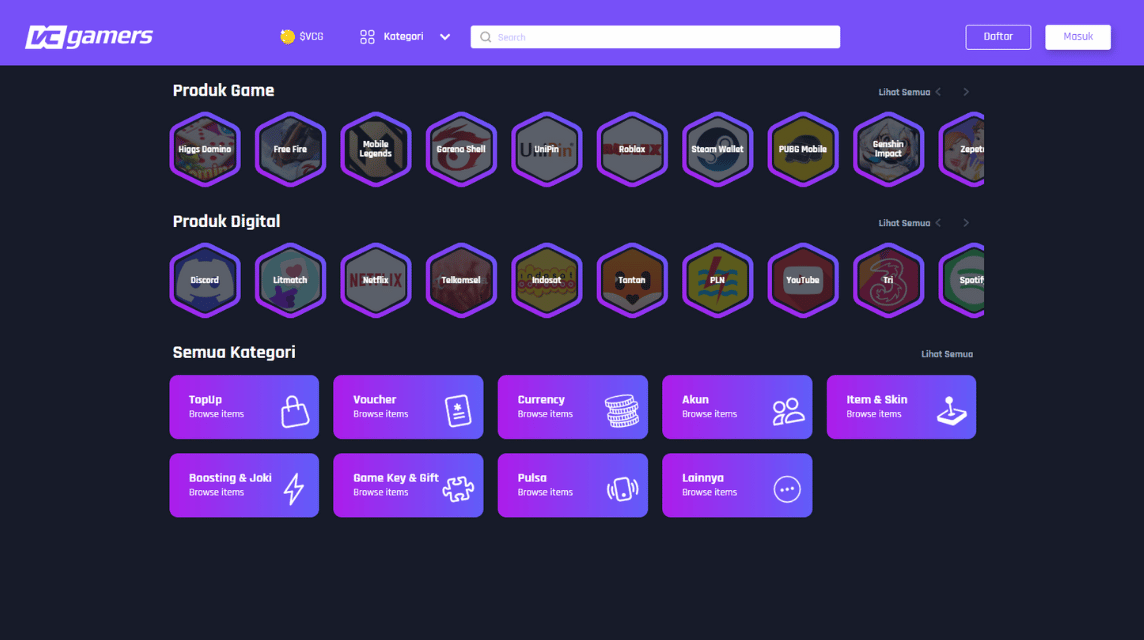Image resolution: width=1144 pixels, height=640 pixels.
Task: Browse the Akun category card
Action: point(737,407)
